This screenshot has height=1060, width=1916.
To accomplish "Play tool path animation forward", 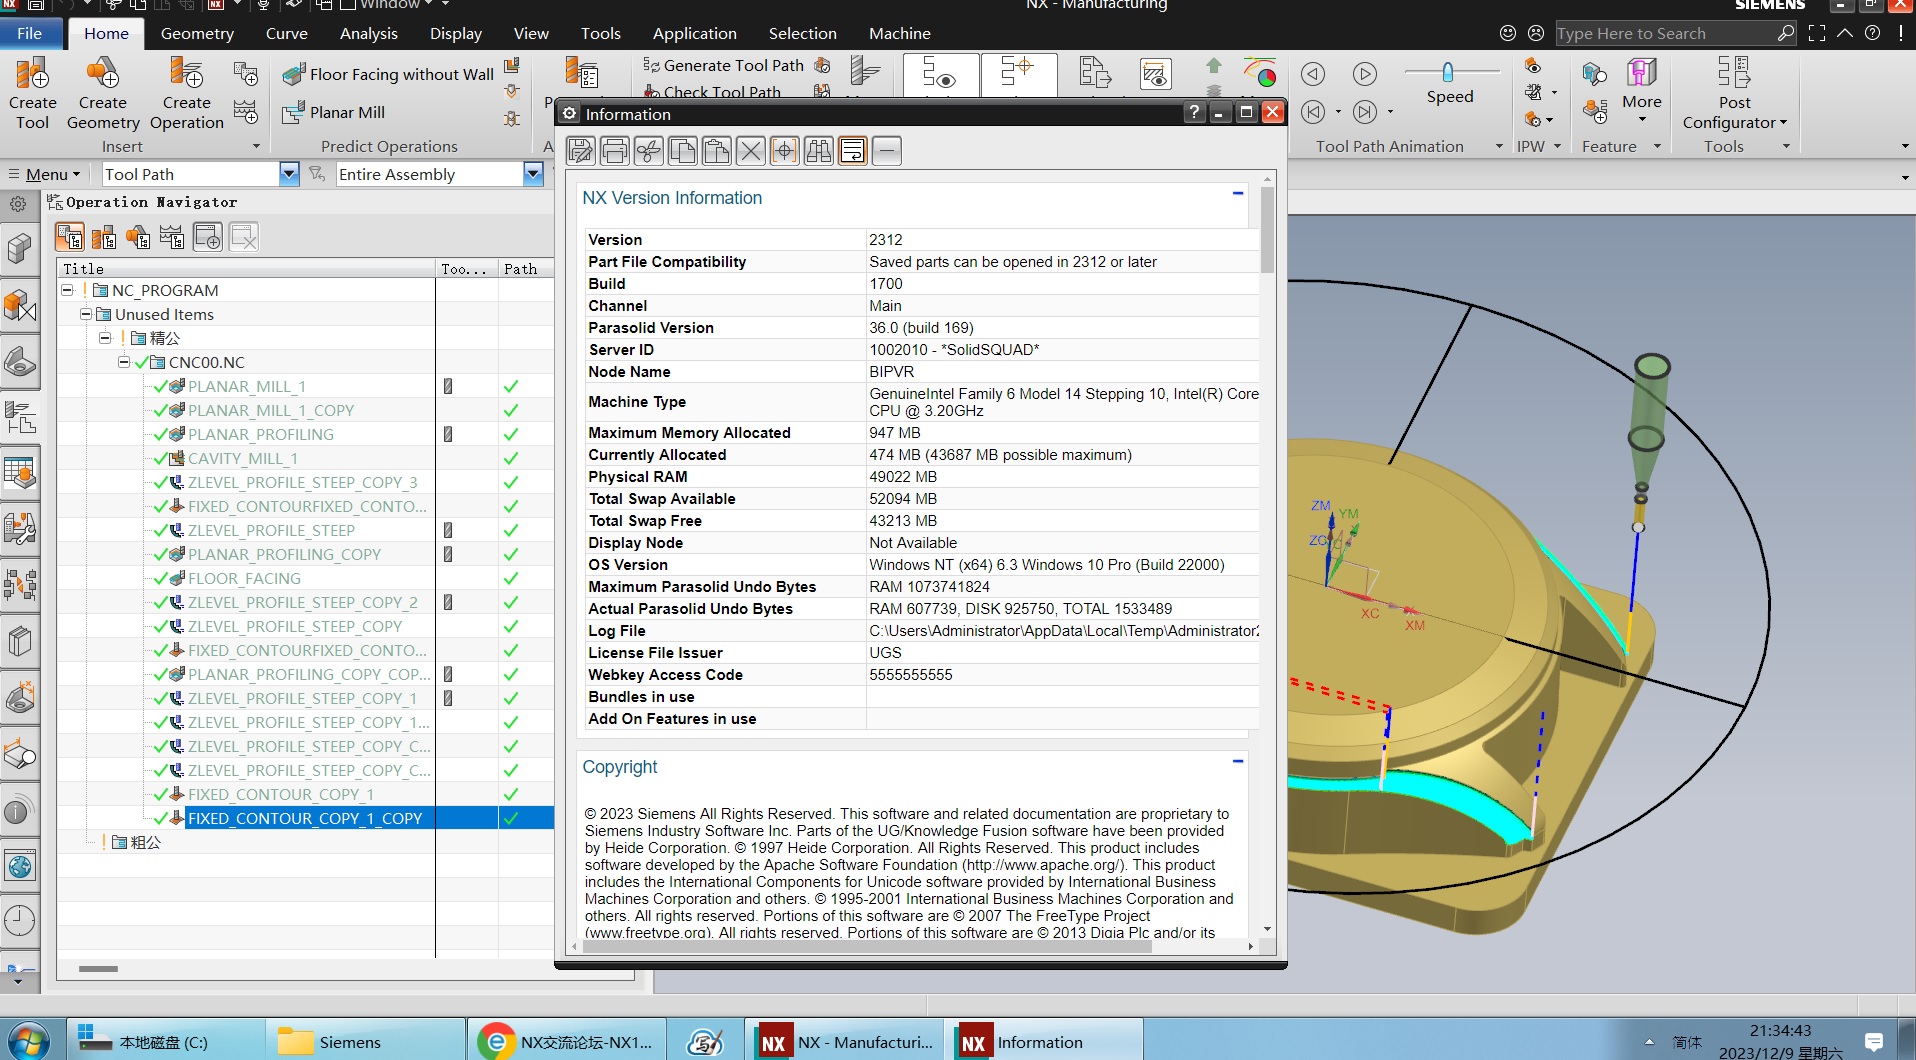I will tap(1365, 74).
